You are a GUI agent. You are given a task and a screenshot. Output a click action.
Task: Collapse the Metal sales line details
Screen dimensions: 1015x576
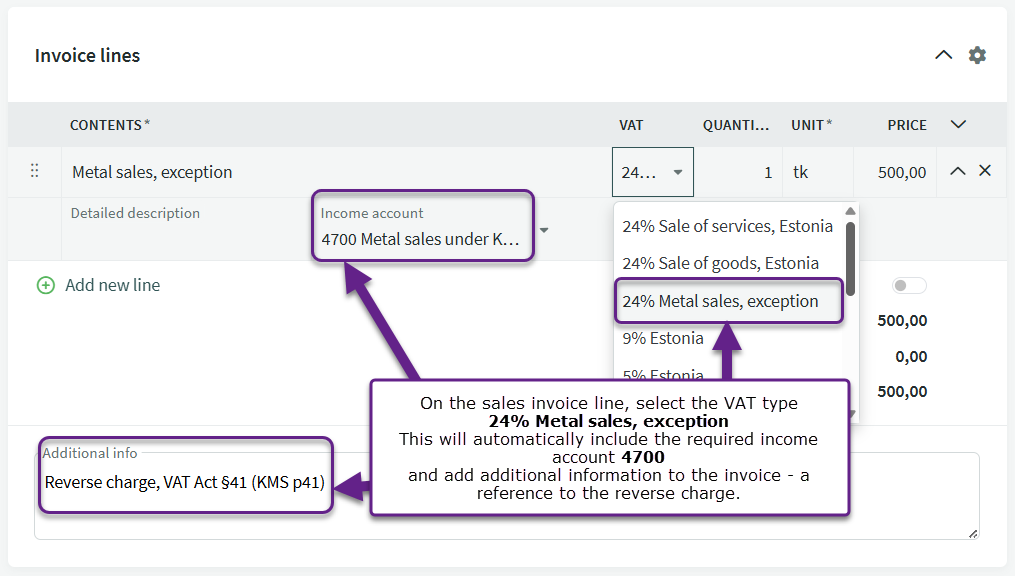957,171
